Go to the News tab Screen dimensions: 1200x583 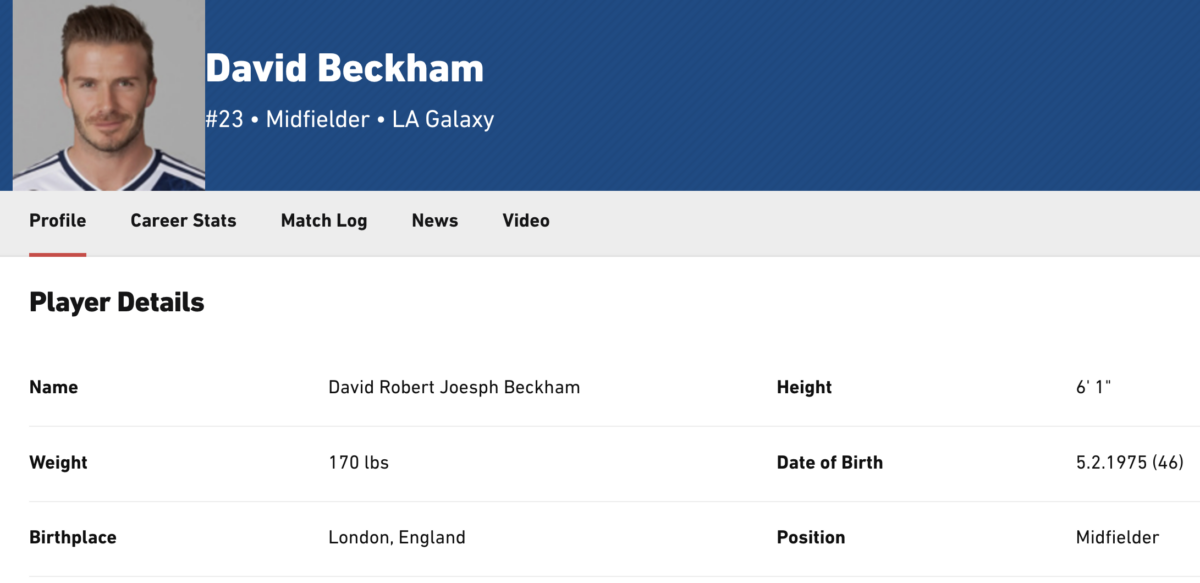[435, 221]
